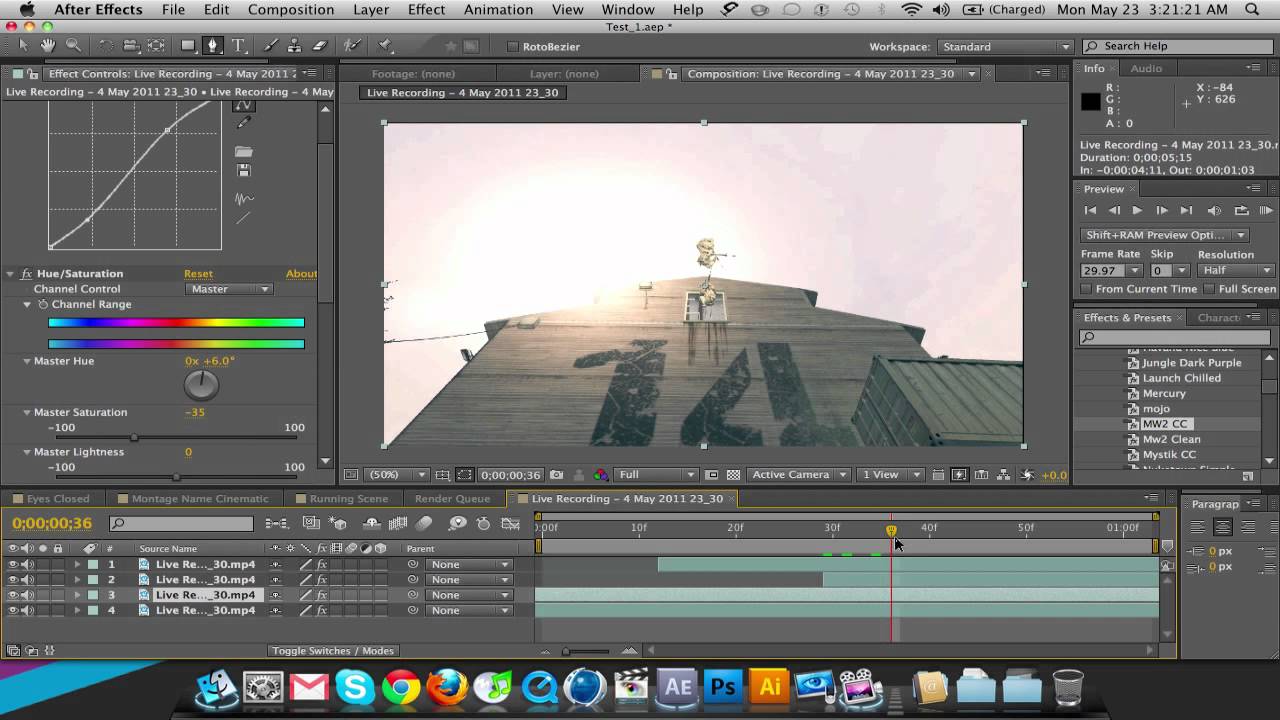The height and width of the screenshot is (720, 1280).
Task: Check the From Current Time option
Action: click(x=1086, y=289)
